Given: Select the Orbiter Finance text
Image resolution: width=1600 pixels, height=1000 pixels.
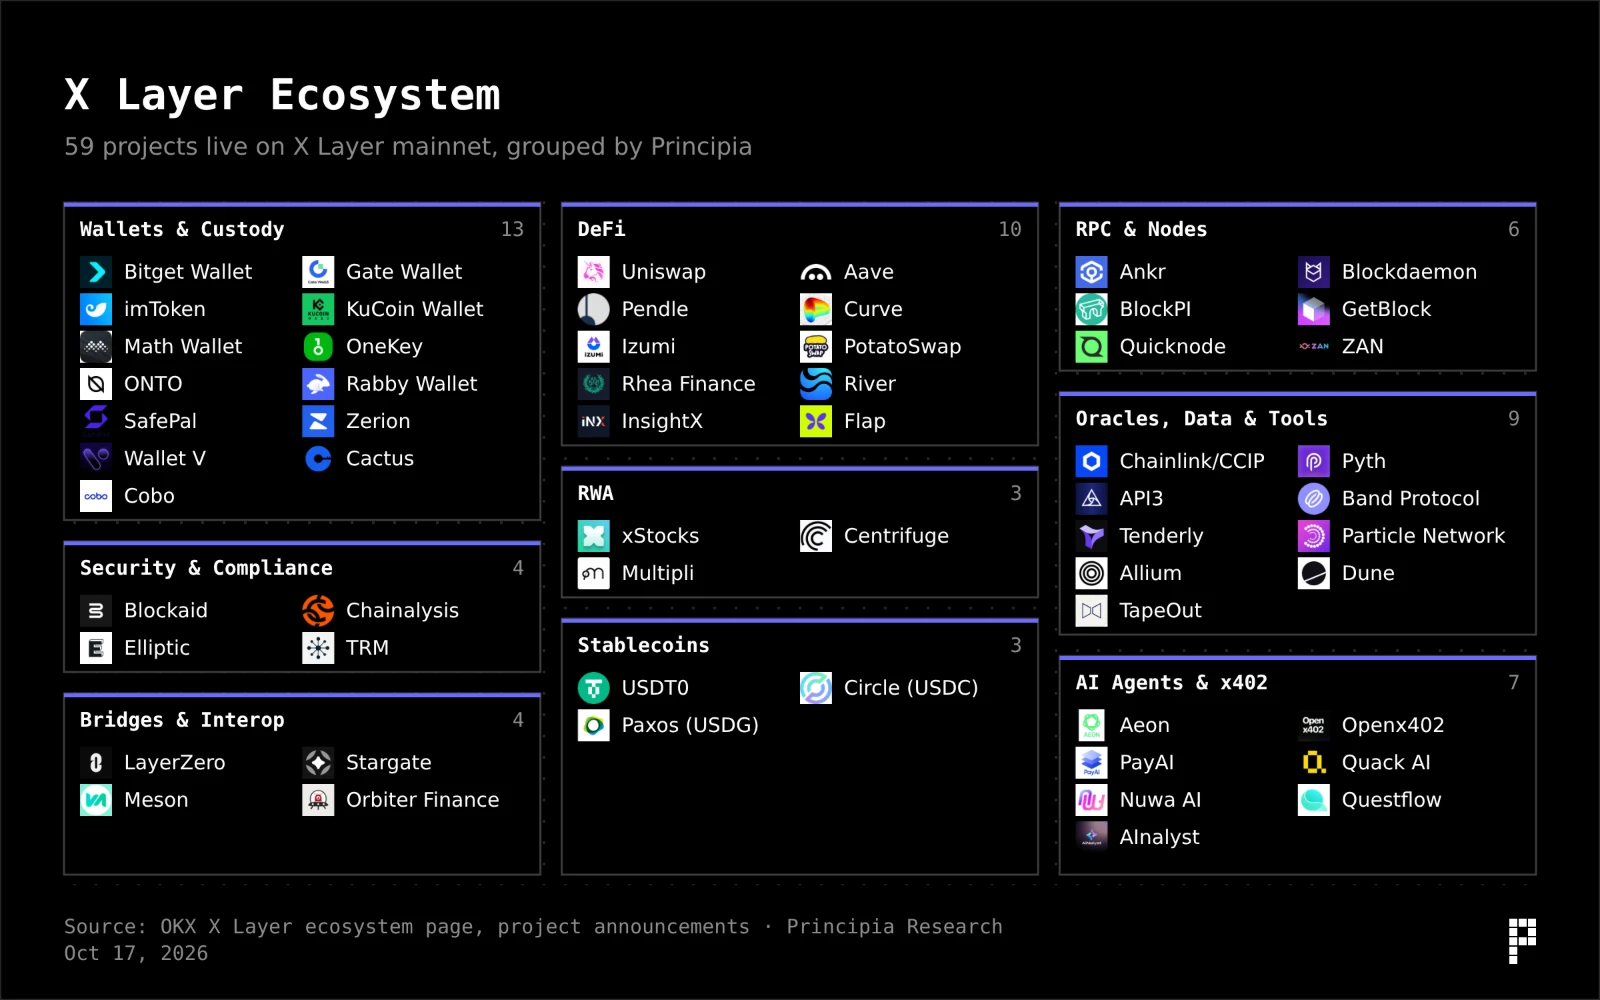Looking at the screenshot, I should click(x=422, y=800).
